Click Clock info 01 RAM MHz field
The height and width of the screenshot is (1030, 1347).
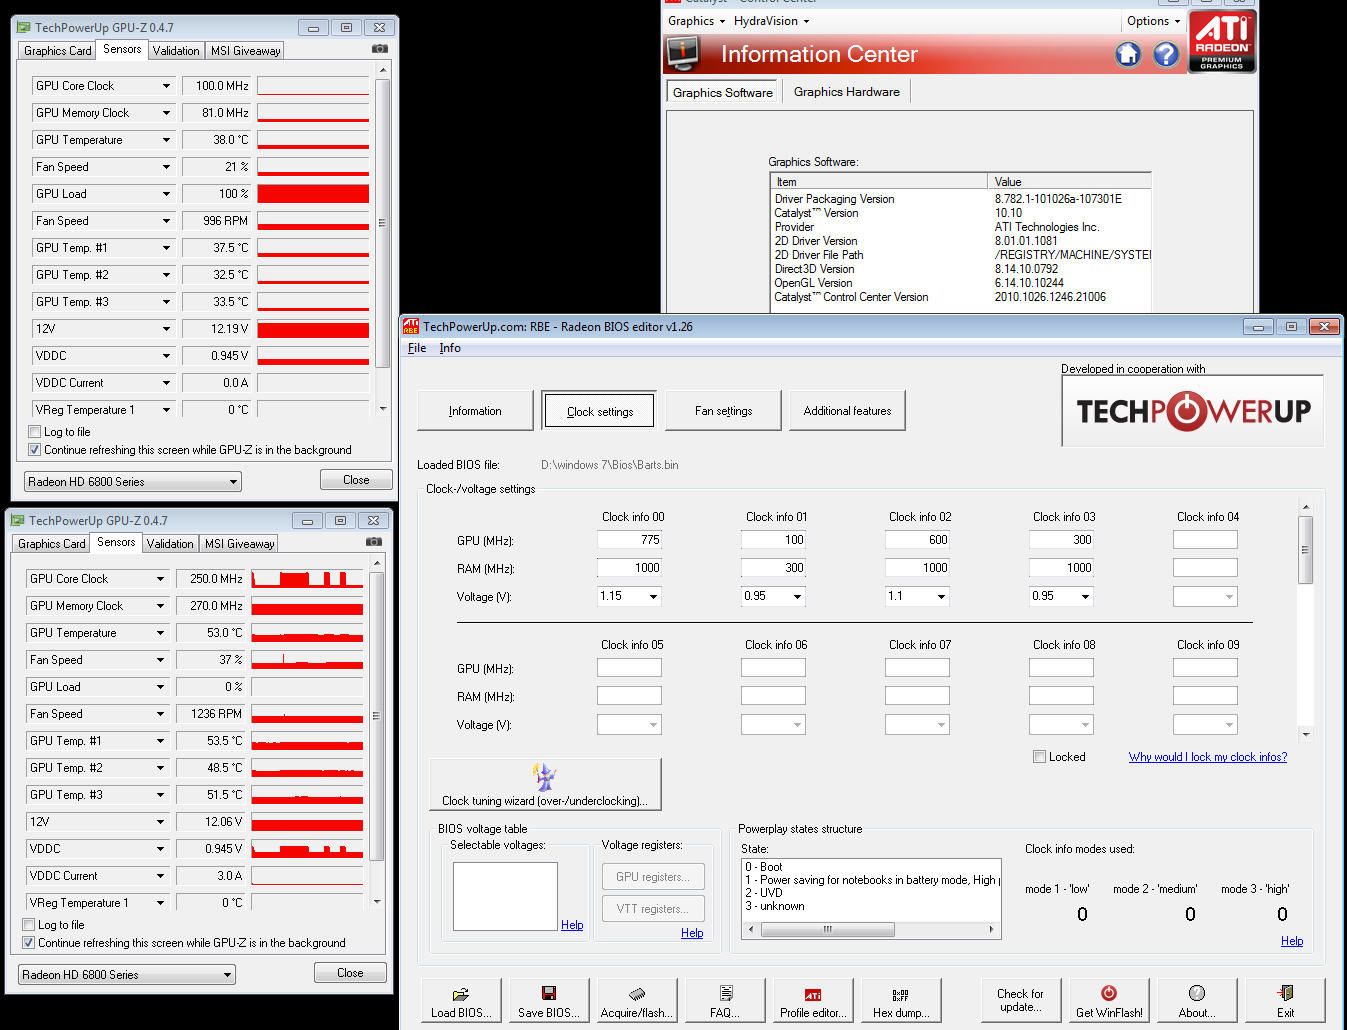click(x=773, y=568)
